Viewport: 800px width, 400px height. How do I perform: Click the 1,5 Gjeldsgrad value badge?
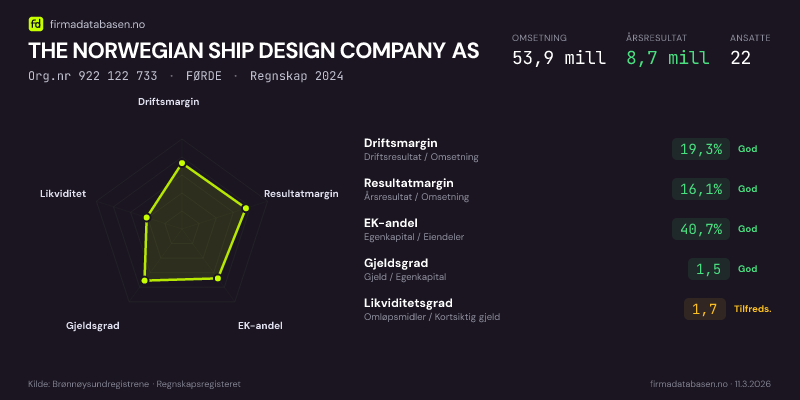pos(708,269)
